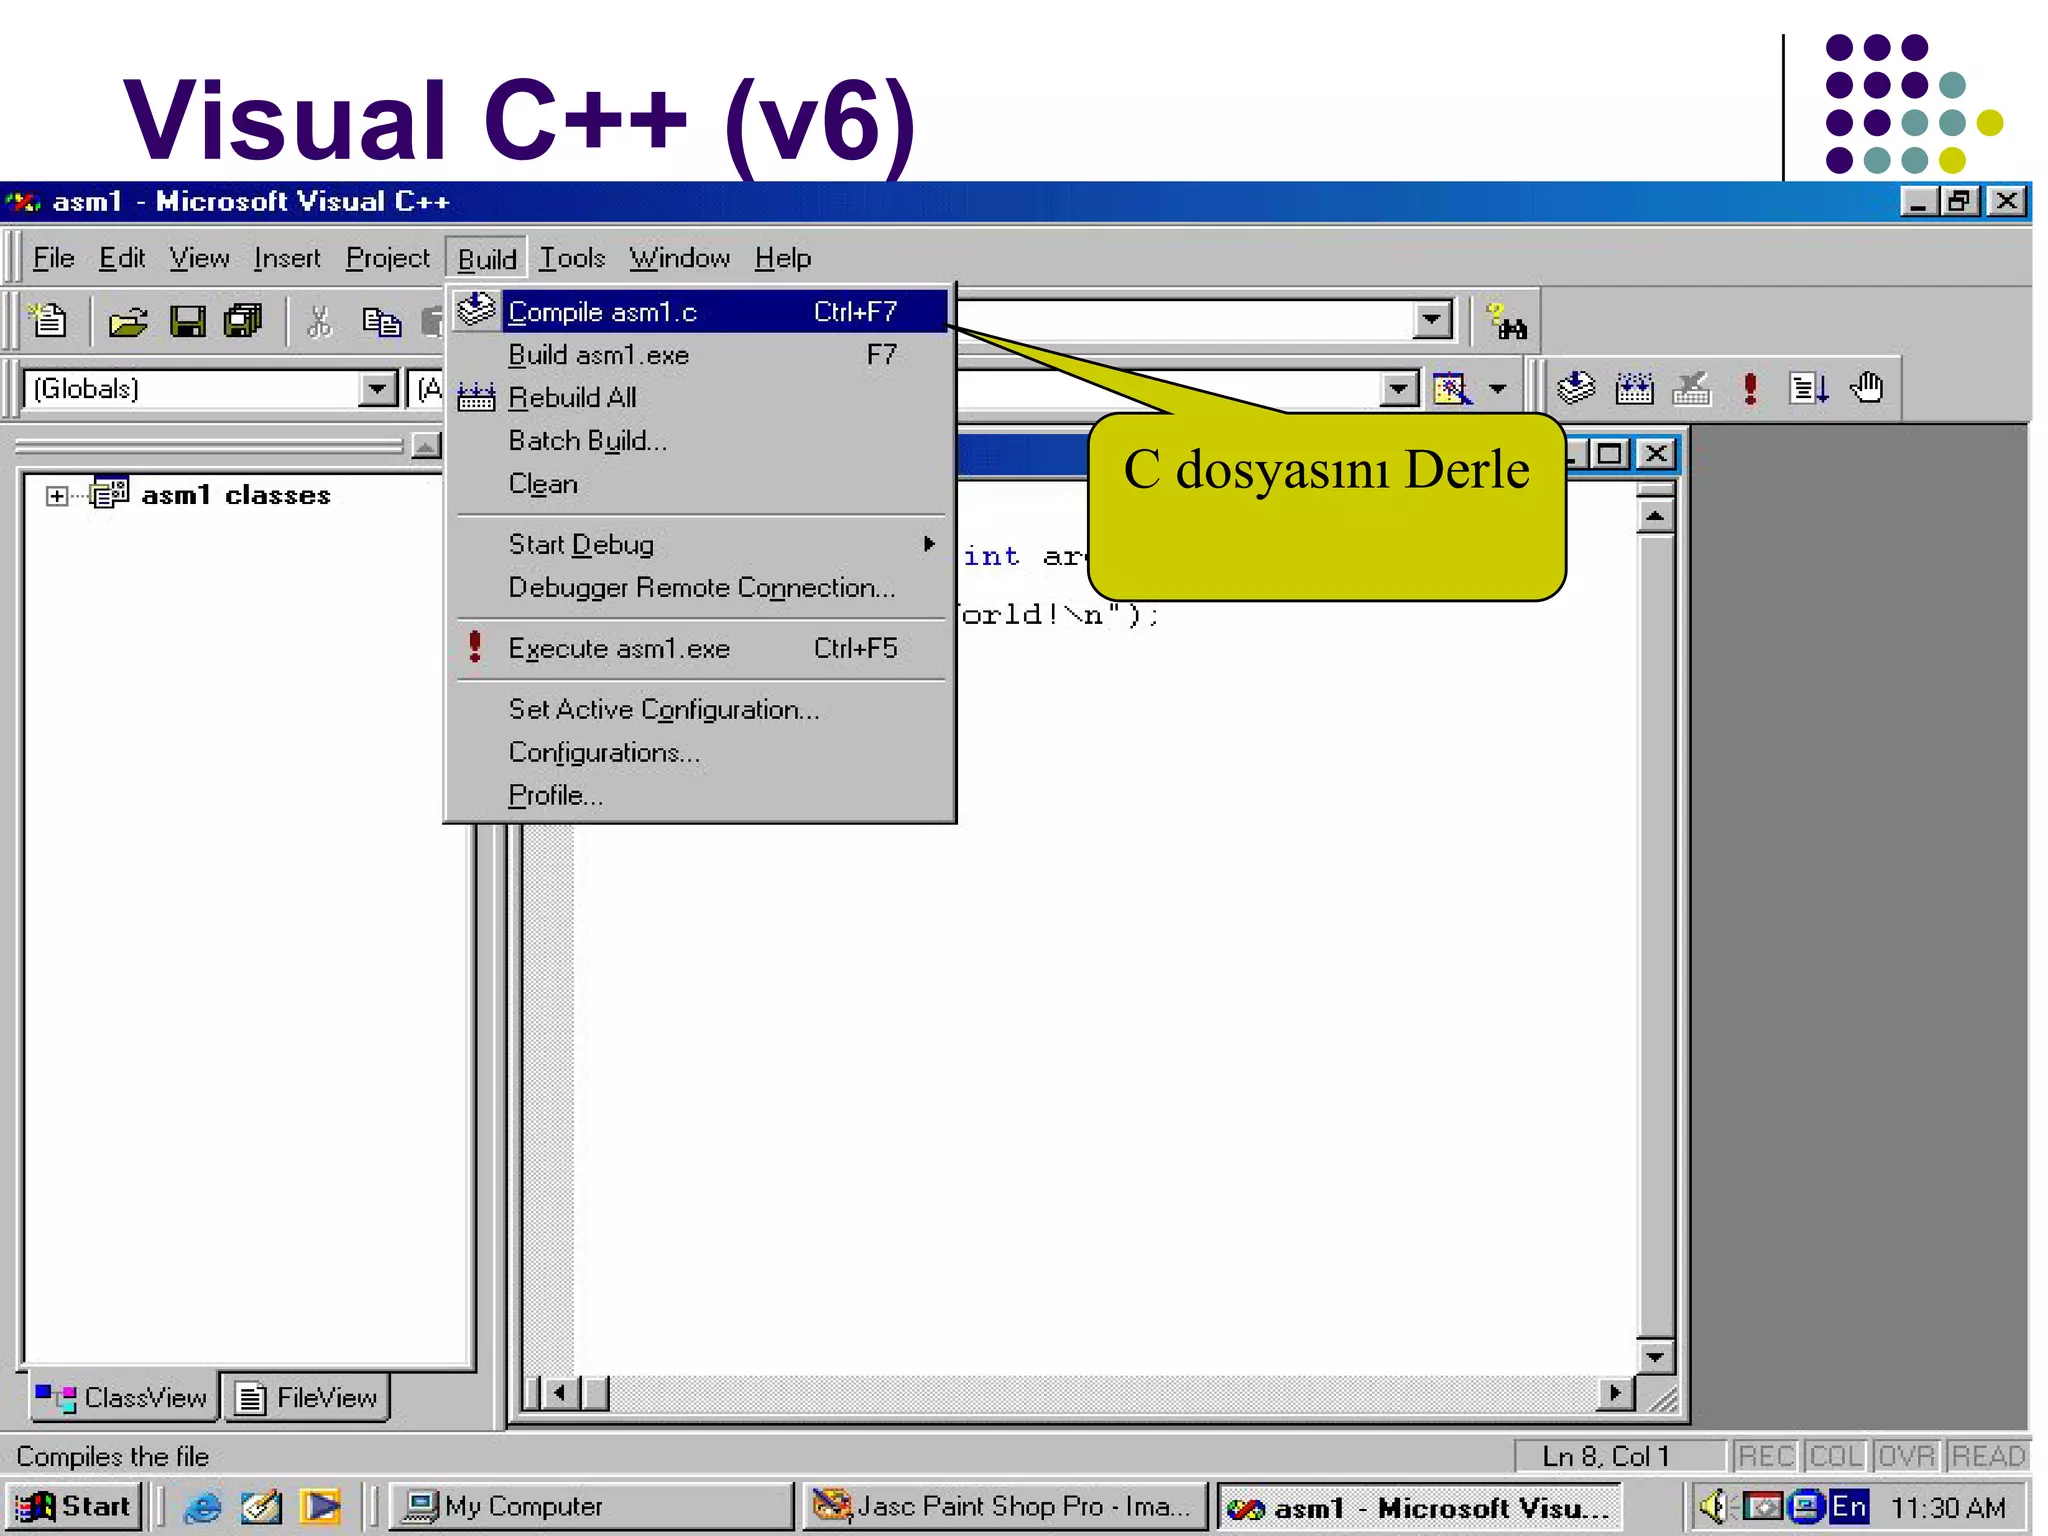
Task: Click the editor horizontal scrollbar left arrow
Action: (x=560, y=1393)
